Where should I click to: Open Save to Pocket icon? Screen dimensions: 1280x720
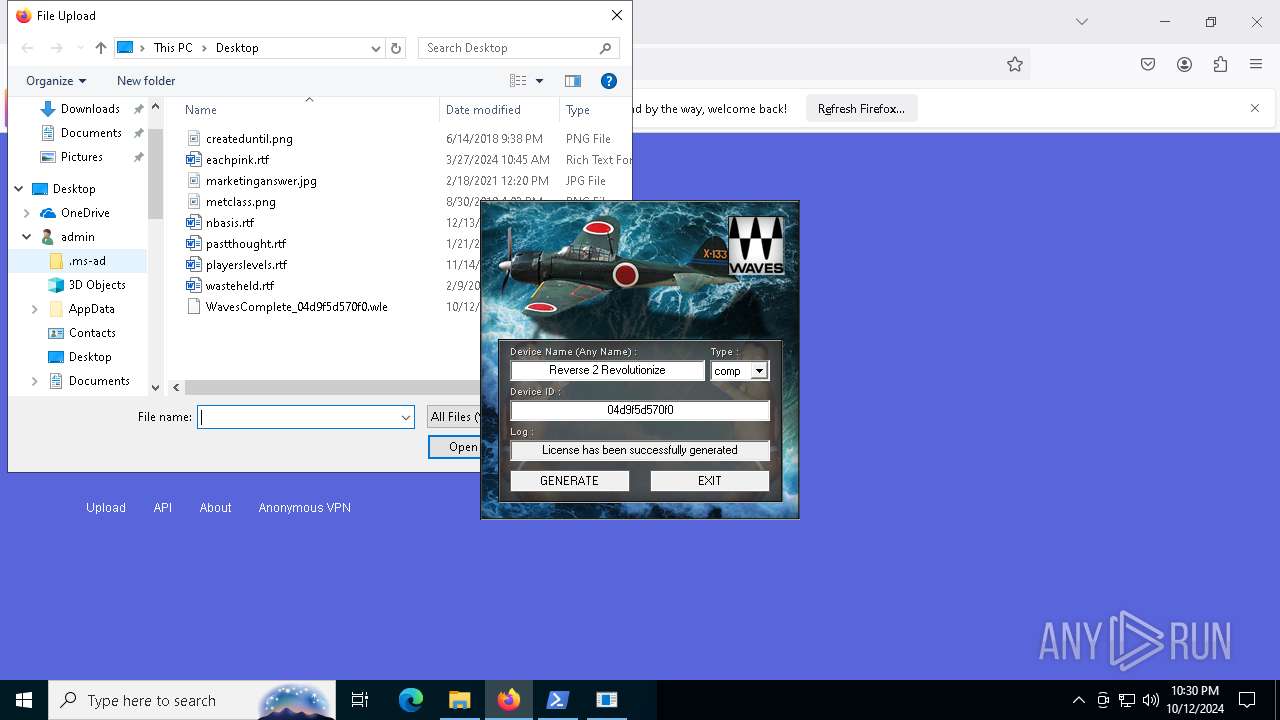coord(1148,64)
